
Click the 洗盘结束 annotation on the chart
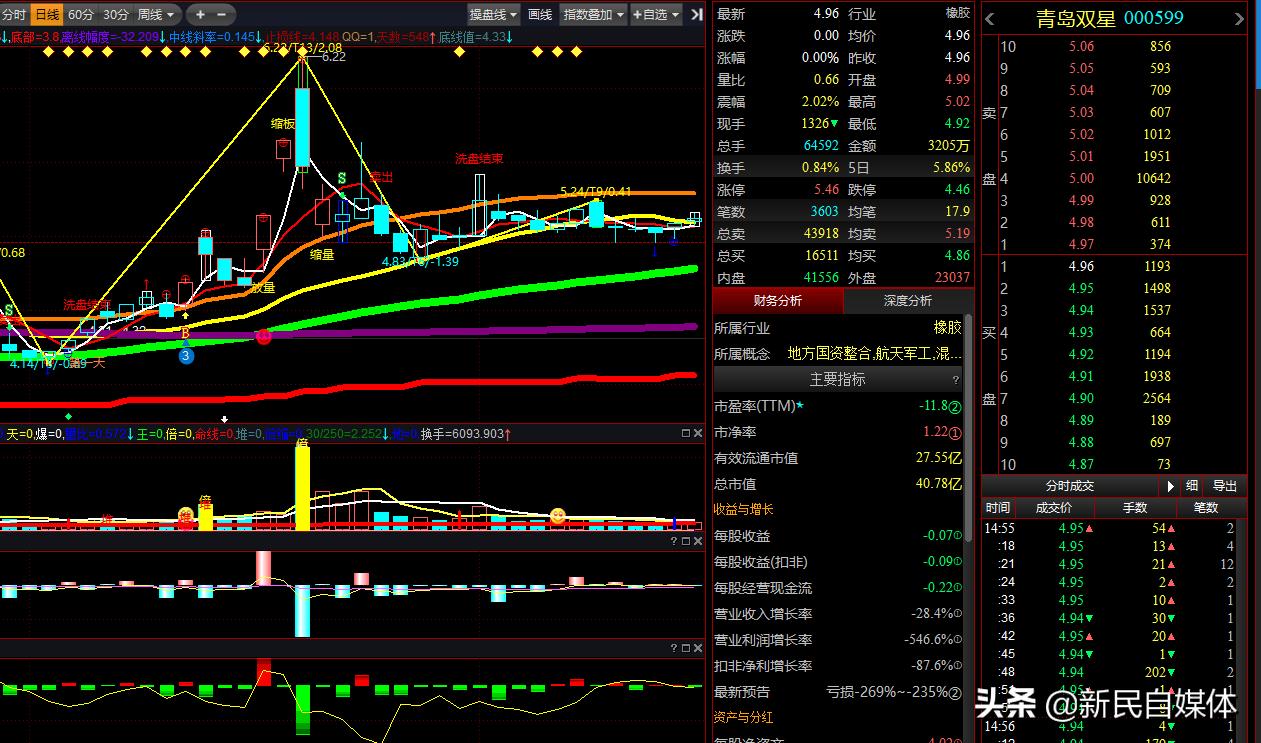tap(479, 158)
